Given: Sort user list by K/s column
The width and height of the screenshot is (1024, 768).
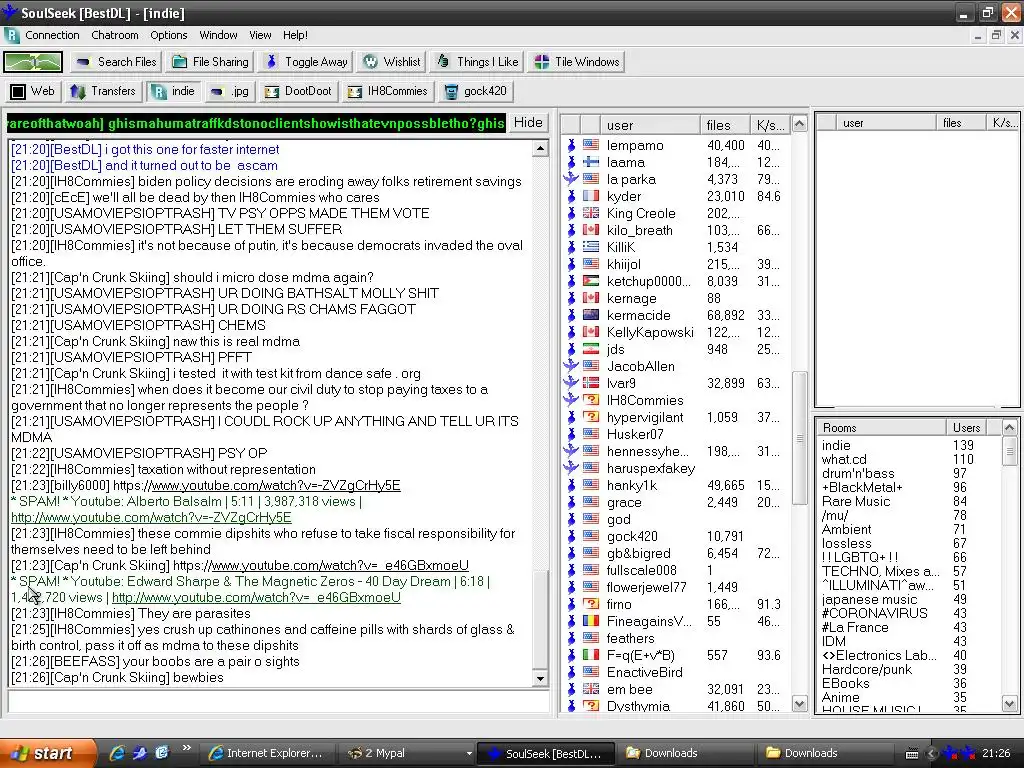Looking at the screenshot, I should pyautogui.click(x=769, y=125).
